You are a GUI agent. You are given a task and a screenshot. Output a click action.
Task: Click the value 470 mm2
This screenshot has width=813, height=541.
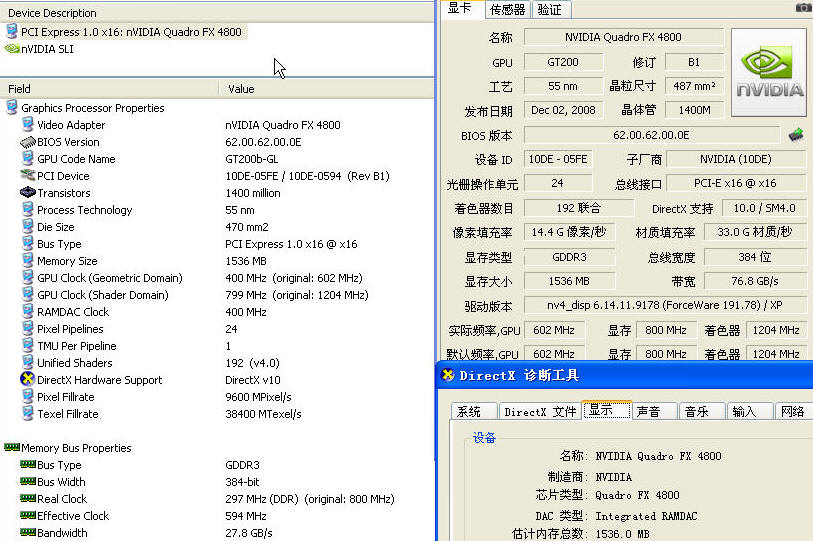[247, 227]
